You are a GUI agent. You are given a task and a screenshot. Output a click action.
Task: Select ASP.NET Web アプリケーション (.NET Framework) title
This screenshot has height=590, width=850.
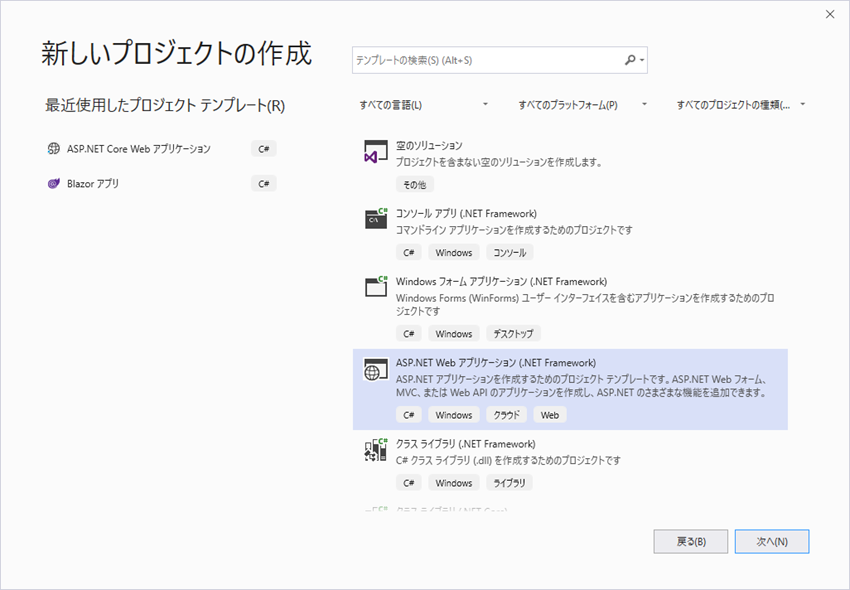(496, 363)
